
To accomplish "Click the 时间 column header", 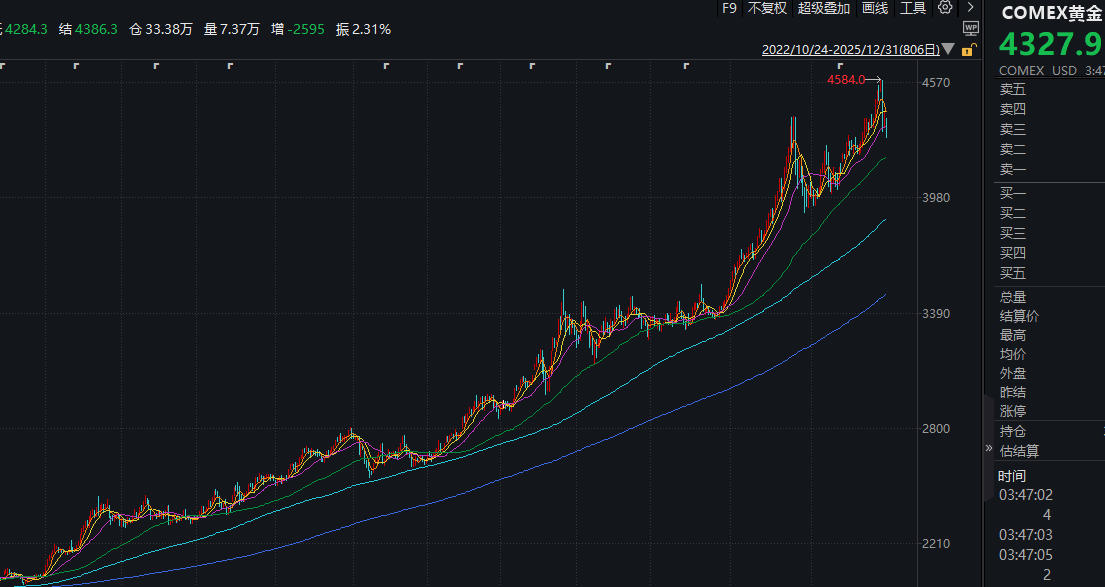I will pyautogui.click(x=1012, y=476).
